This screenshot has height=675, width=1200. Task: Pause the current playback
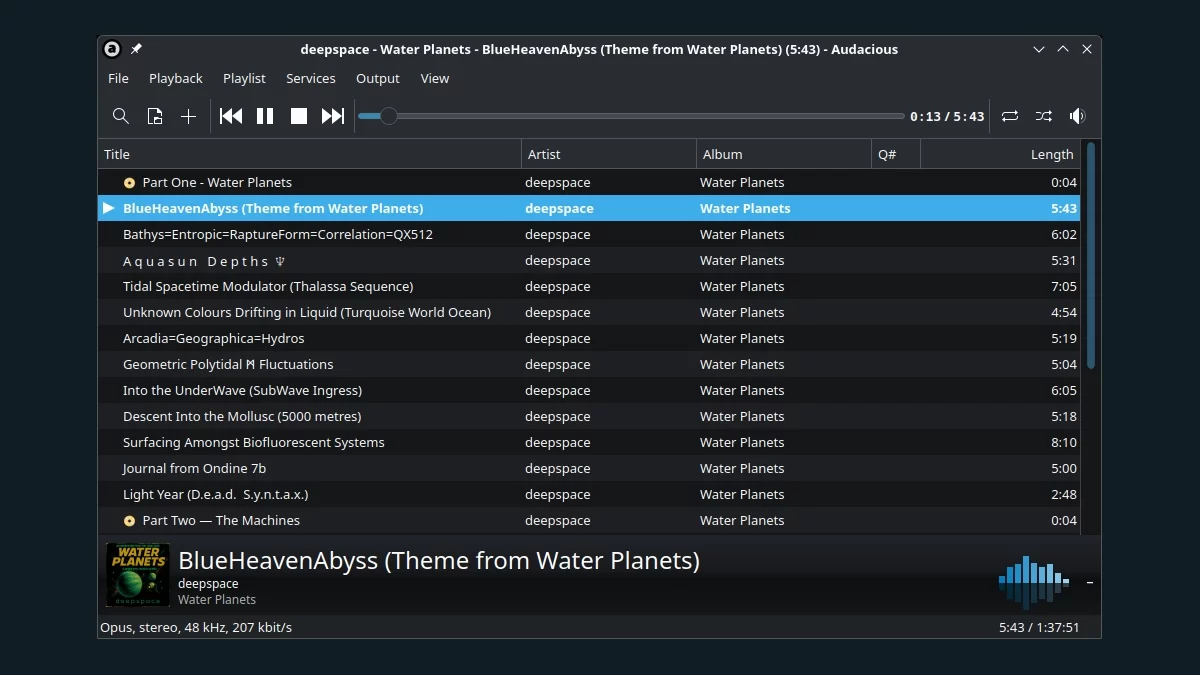[265, 116]
